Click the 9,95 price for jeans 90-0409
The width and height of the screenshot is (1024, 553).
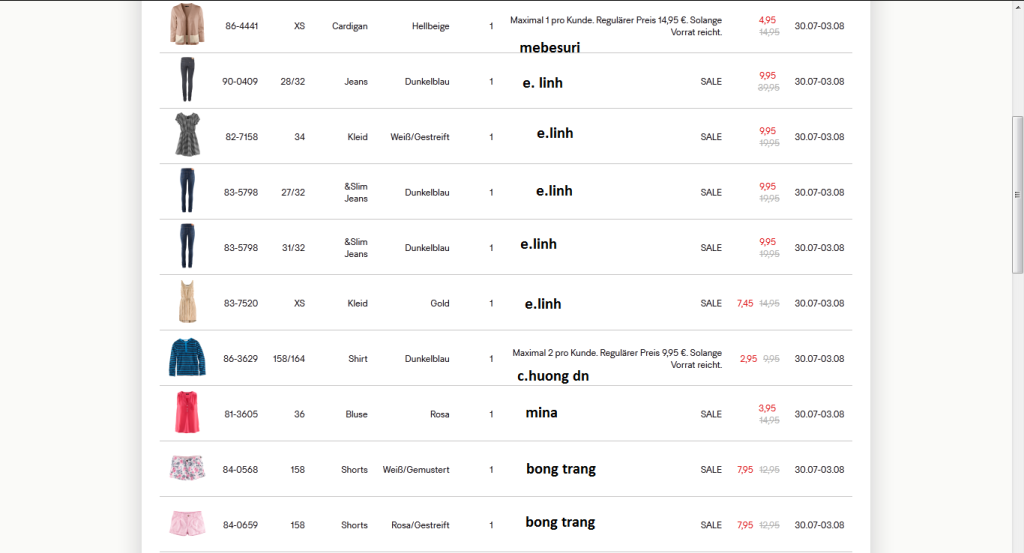(x=767, y=75)
